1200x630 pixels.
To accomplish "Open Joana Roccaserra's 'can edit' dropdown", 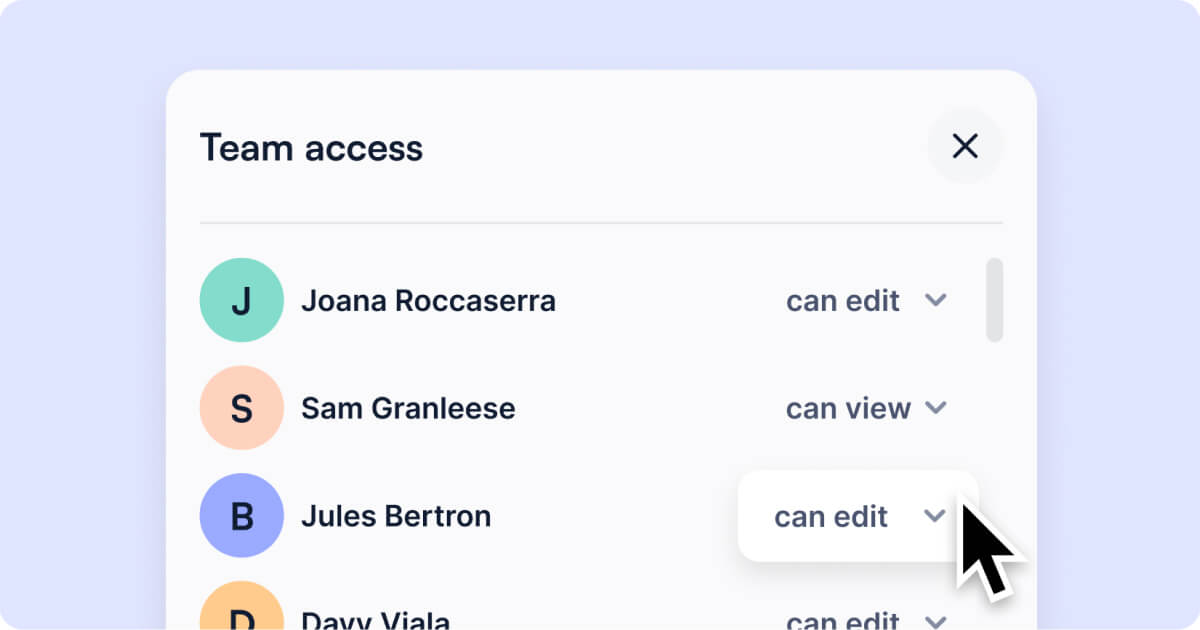I will (866, 300).
